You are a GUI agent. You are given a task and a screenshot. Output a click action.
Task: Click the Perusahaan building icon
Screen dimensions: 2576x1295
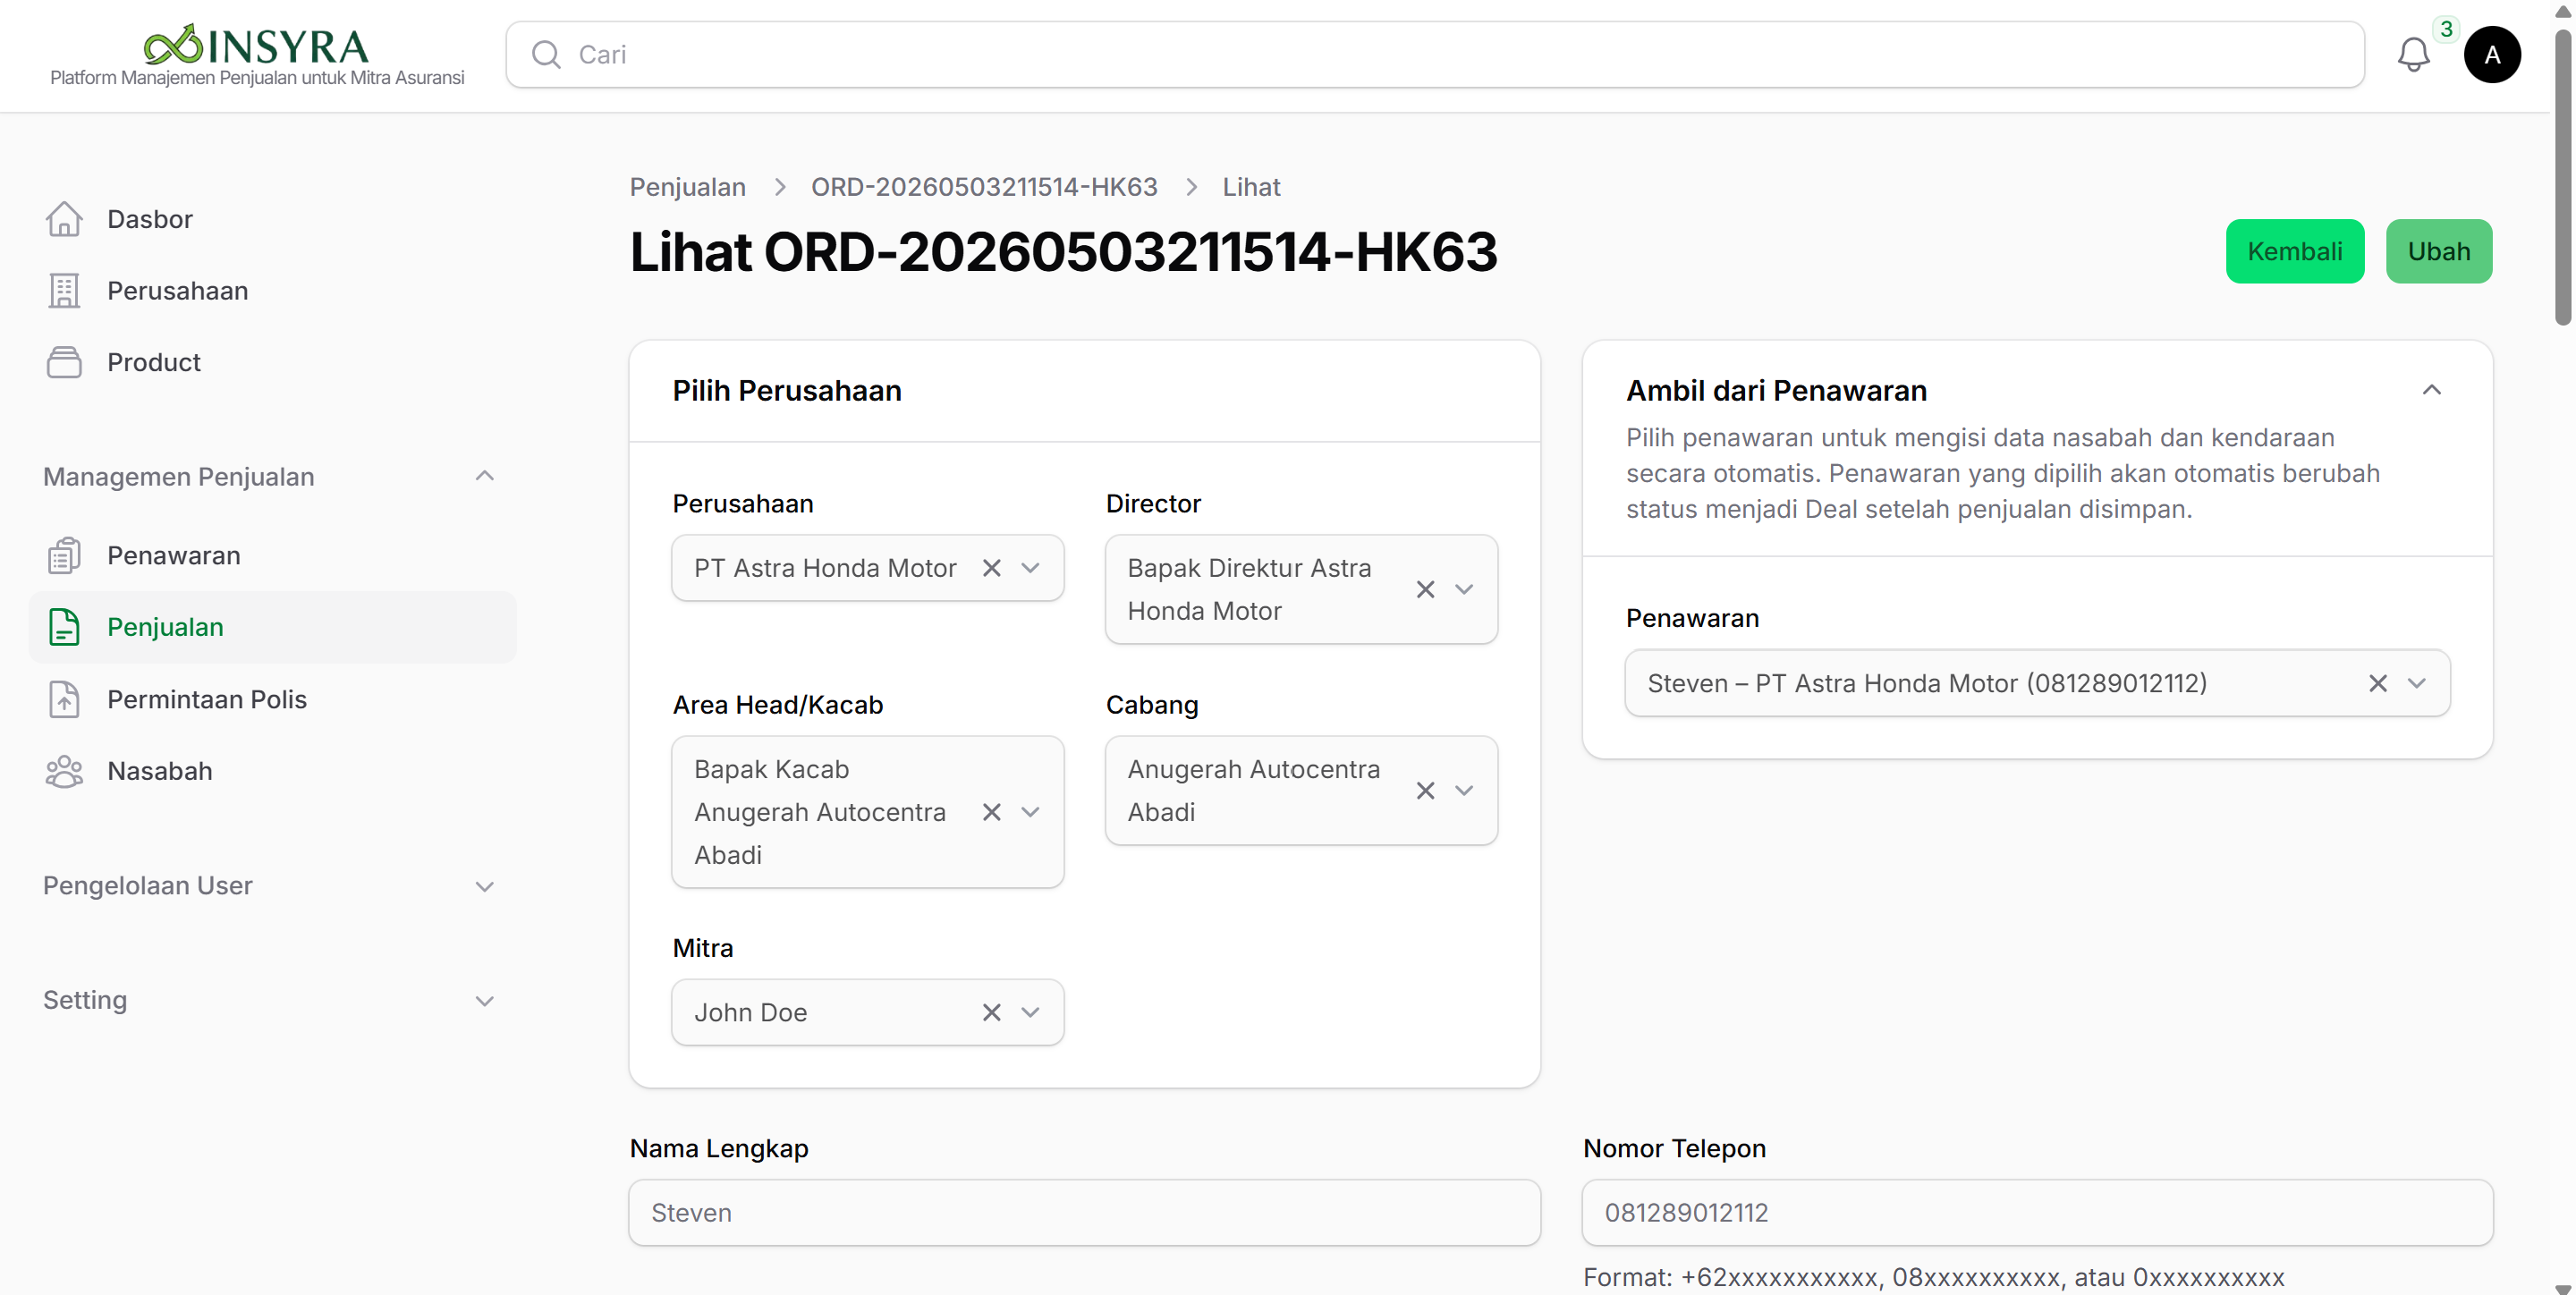coord(64,291)
